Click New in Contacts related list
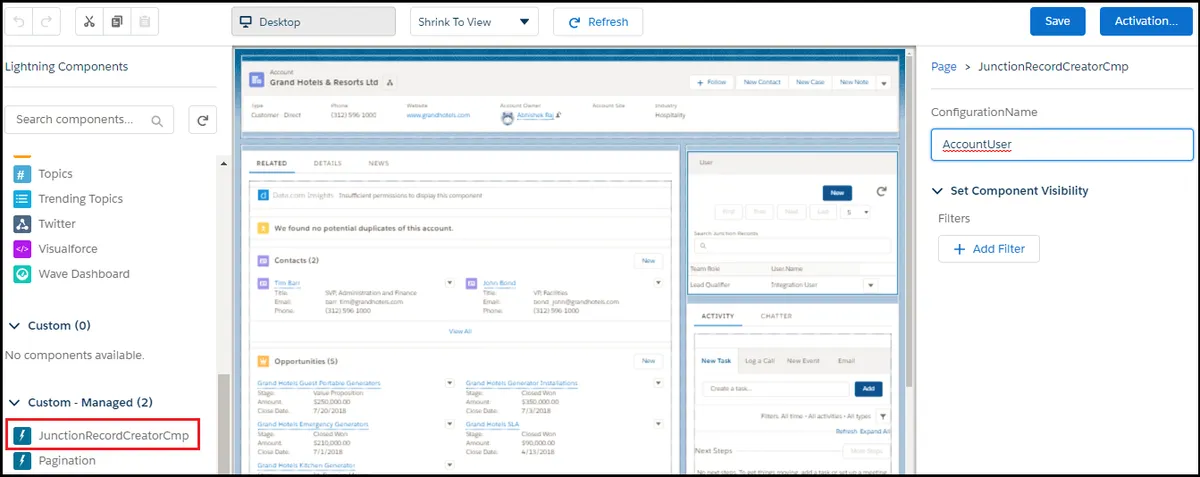Image resolution: width=1200 pixels, height=477 pixels. [x=648, y=260]
